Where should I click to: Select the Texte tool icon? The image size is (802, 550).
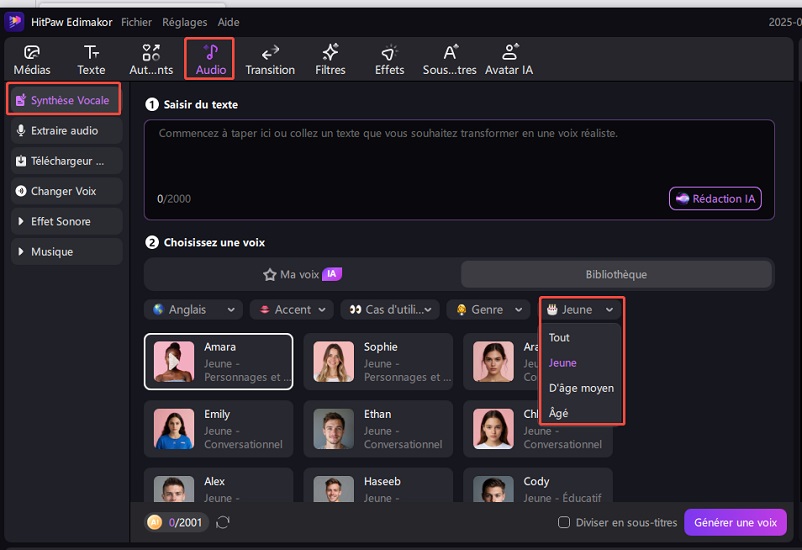pos(91,59)
